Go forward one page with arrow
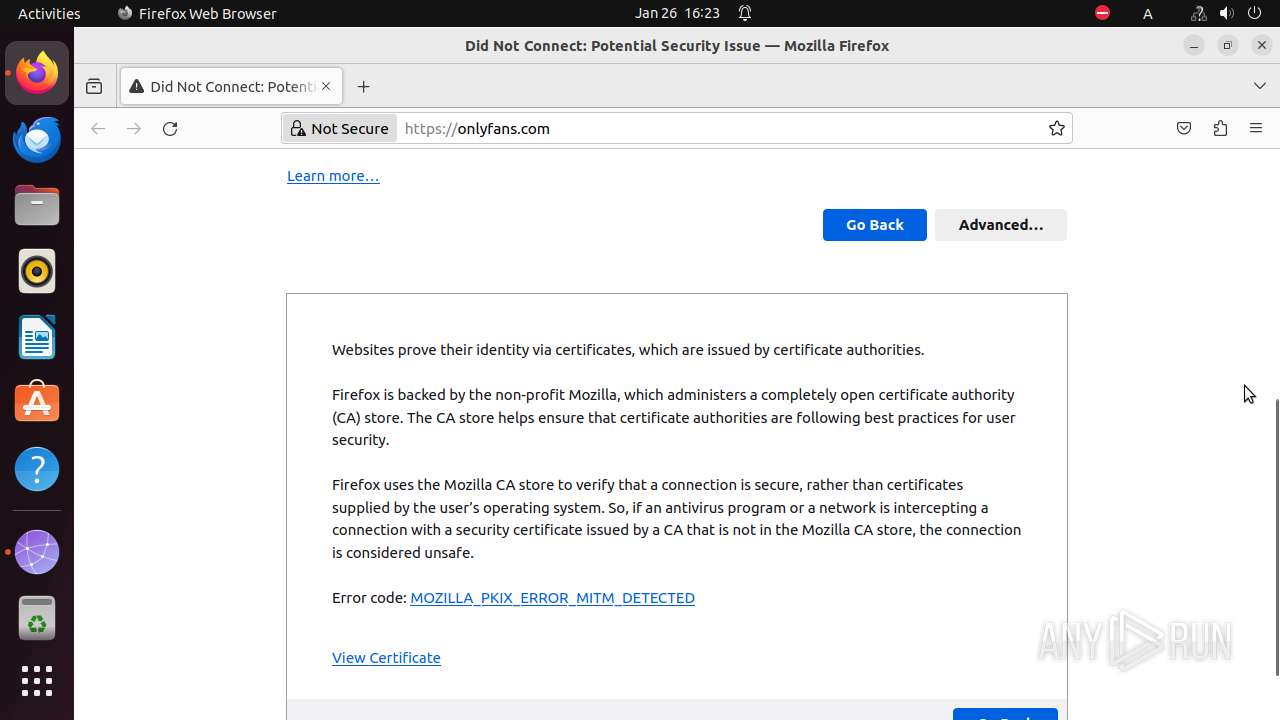The height and width of the screenshot is (720, 1280). pos(134,129)
